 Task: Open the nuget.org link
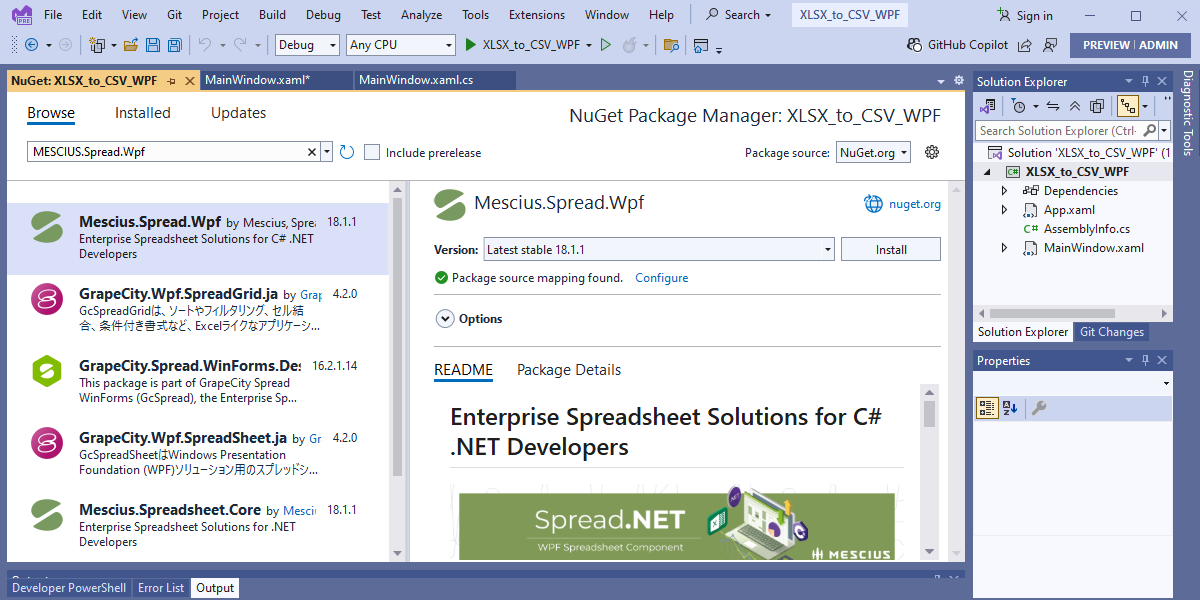point(915,204)
